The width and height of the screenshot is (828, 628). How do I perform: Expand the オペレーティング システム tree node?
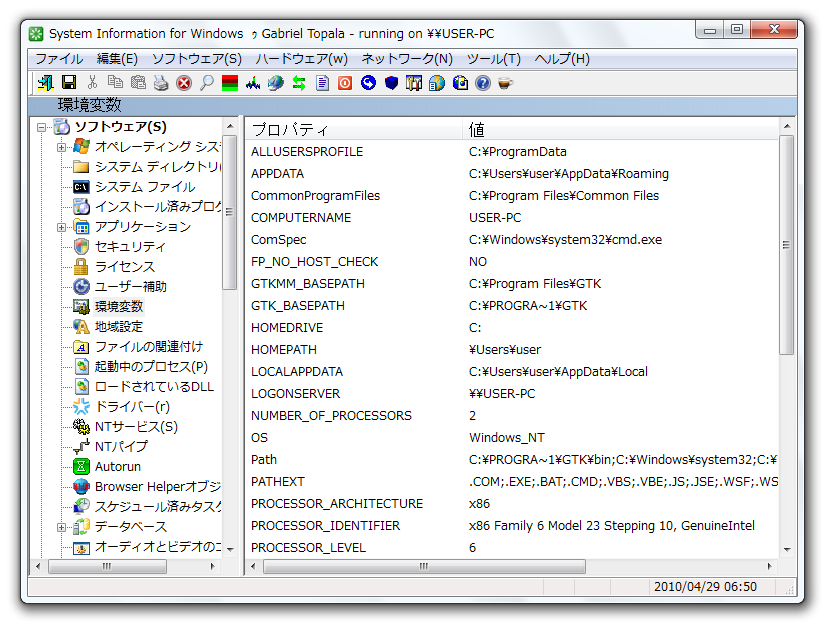(x=61, y=147)
